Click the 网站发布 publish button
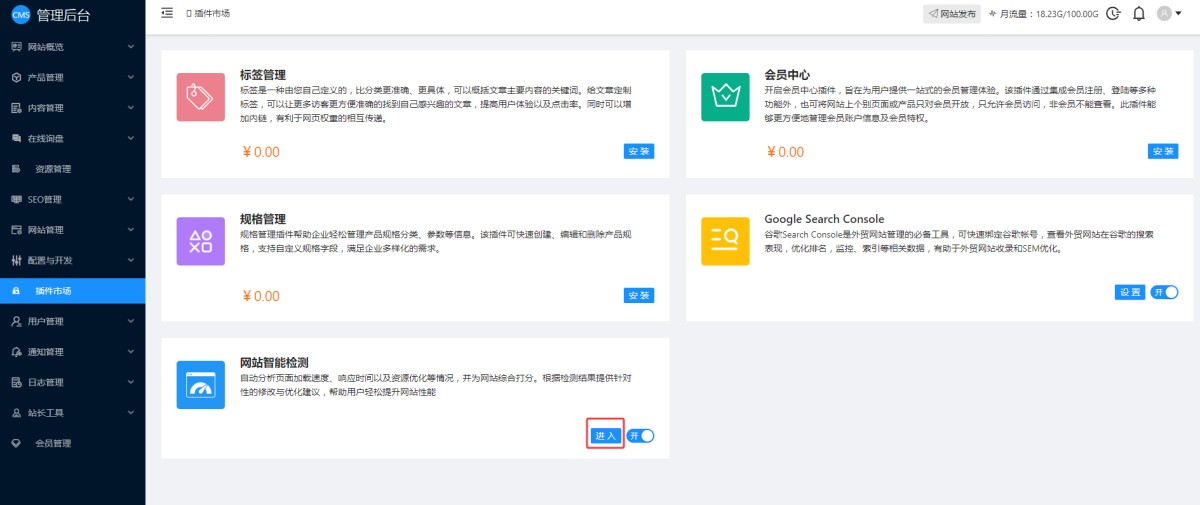 (950, 14)
